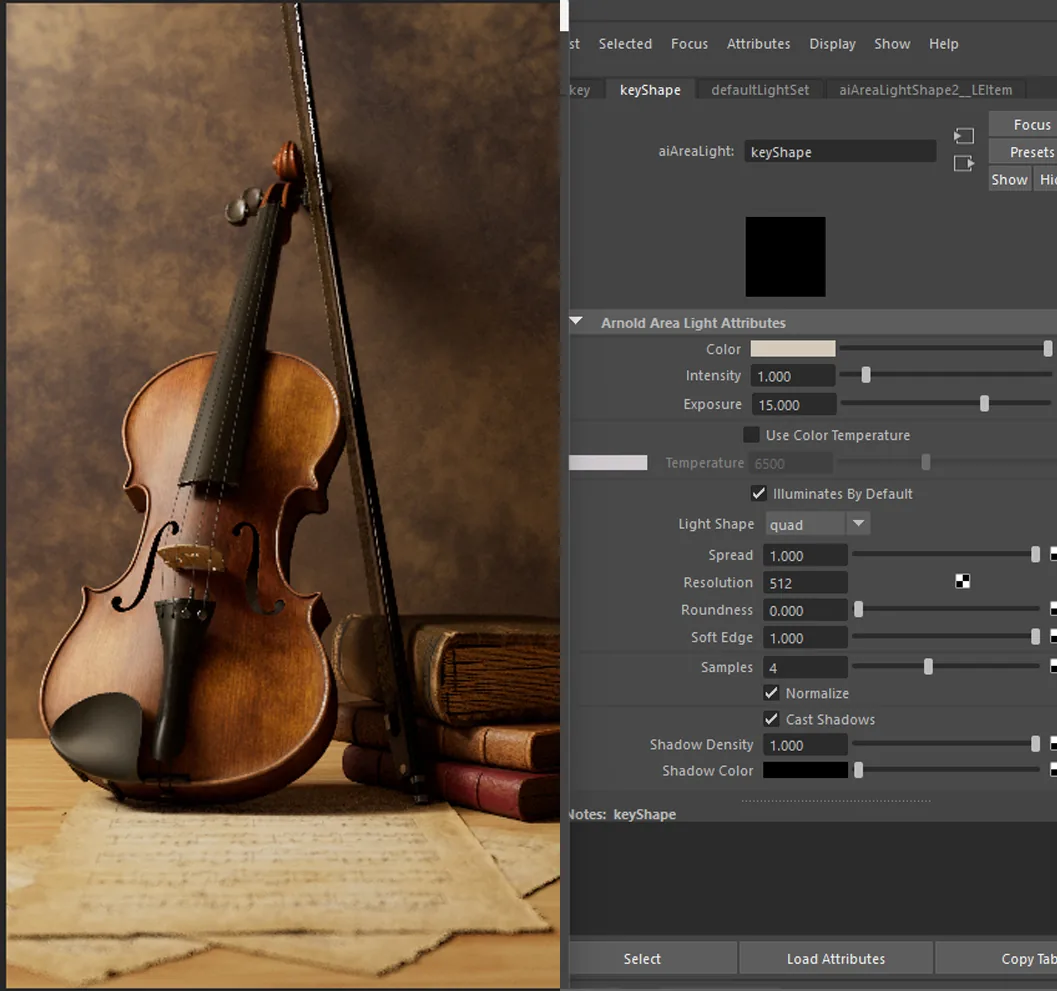The image size is (1057, 991).
Task: Click the Color slider handle
Action: point(1047,348)
